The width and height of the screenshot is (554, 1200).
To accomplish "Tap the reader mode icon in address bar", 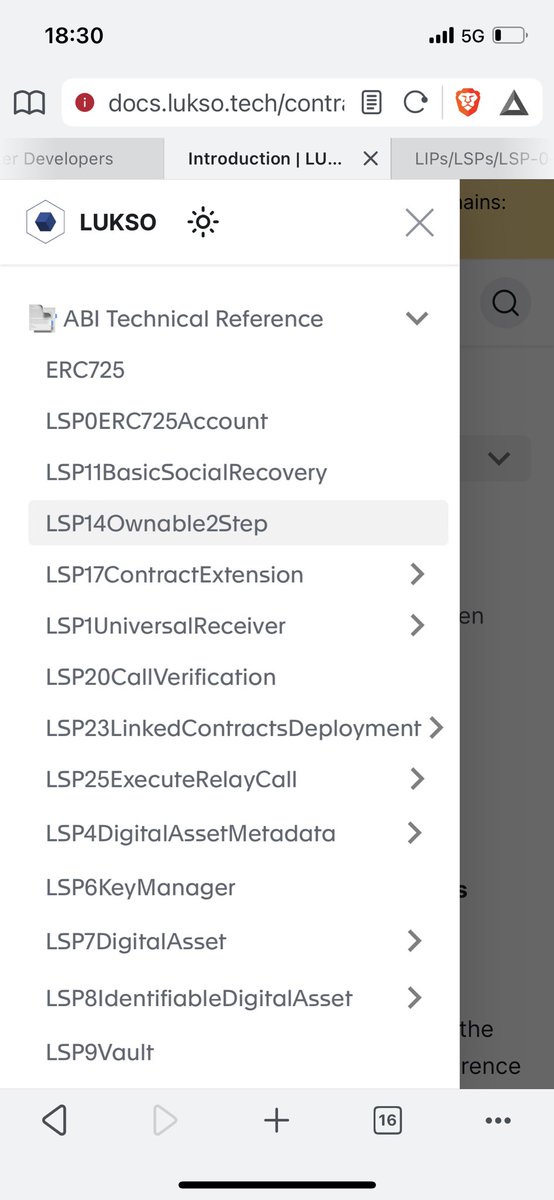I will click(x=371, y=102).
